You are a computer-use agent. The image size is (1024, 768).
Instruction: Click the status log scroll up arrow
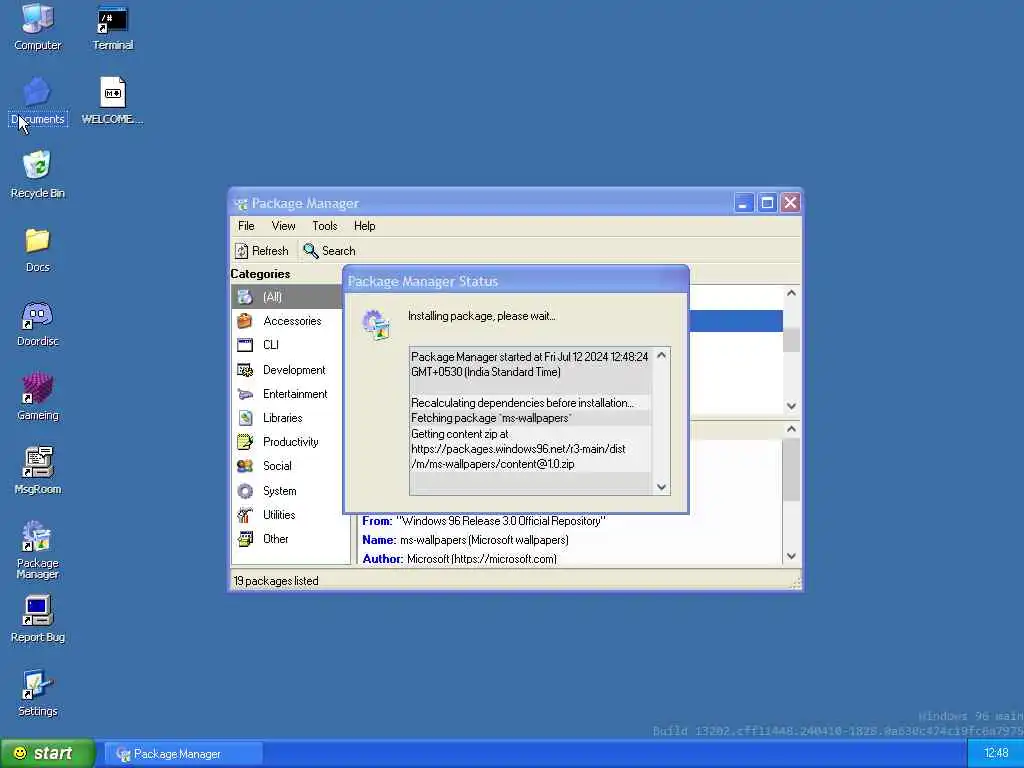click(x=662, y=355)
